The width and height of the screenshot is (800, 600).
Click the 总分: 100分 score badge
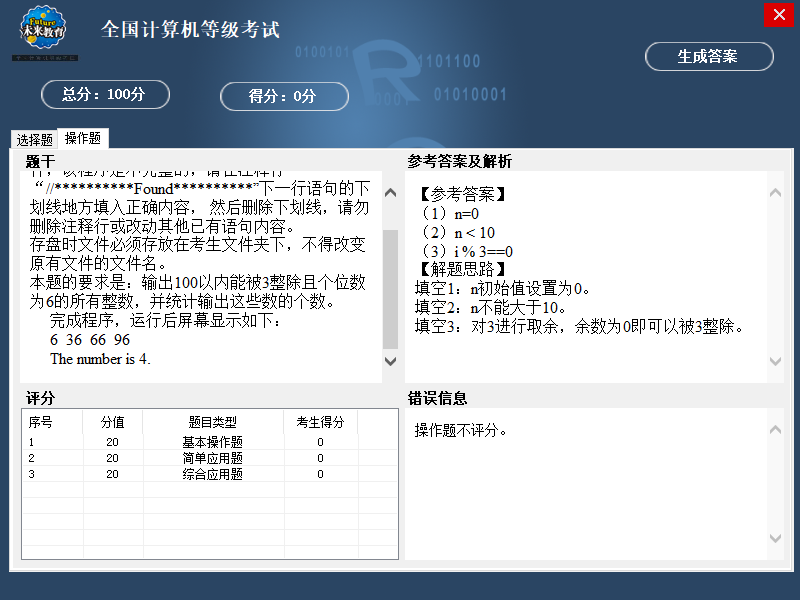point(105,95)
